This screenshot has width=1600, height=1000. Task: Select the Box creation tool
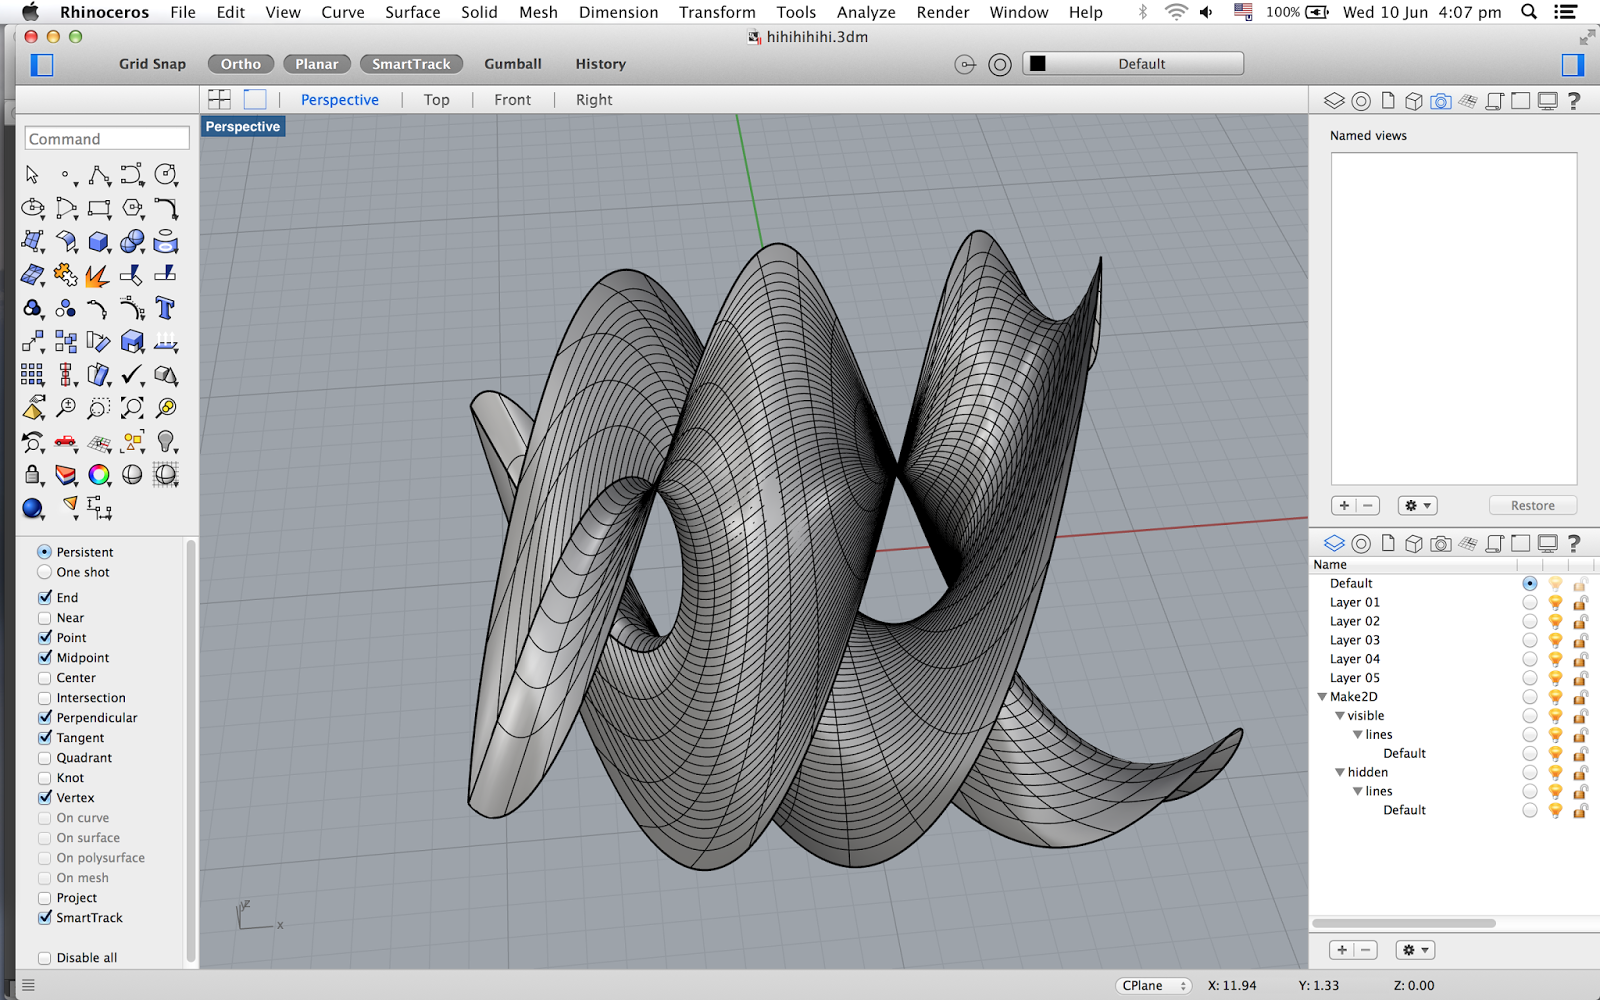click(x=97, y=243)
